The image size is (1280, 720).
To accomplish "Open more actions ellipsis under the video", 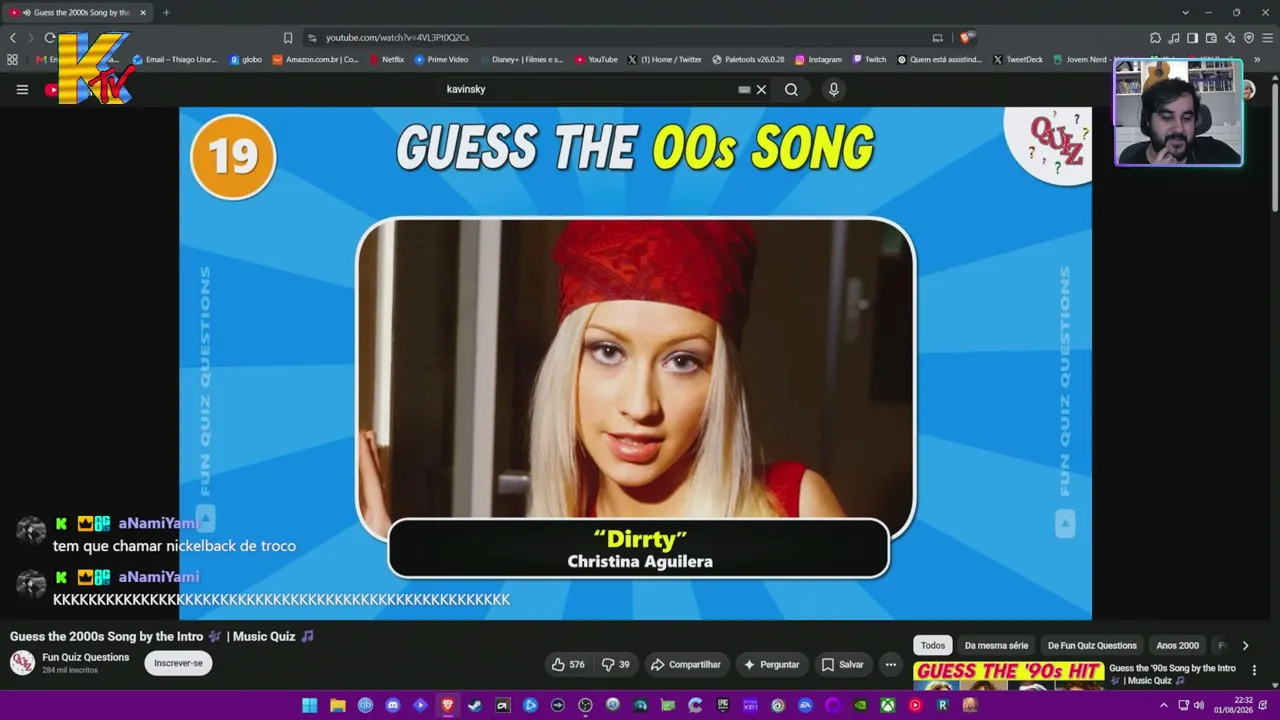I will coord(891,664).
